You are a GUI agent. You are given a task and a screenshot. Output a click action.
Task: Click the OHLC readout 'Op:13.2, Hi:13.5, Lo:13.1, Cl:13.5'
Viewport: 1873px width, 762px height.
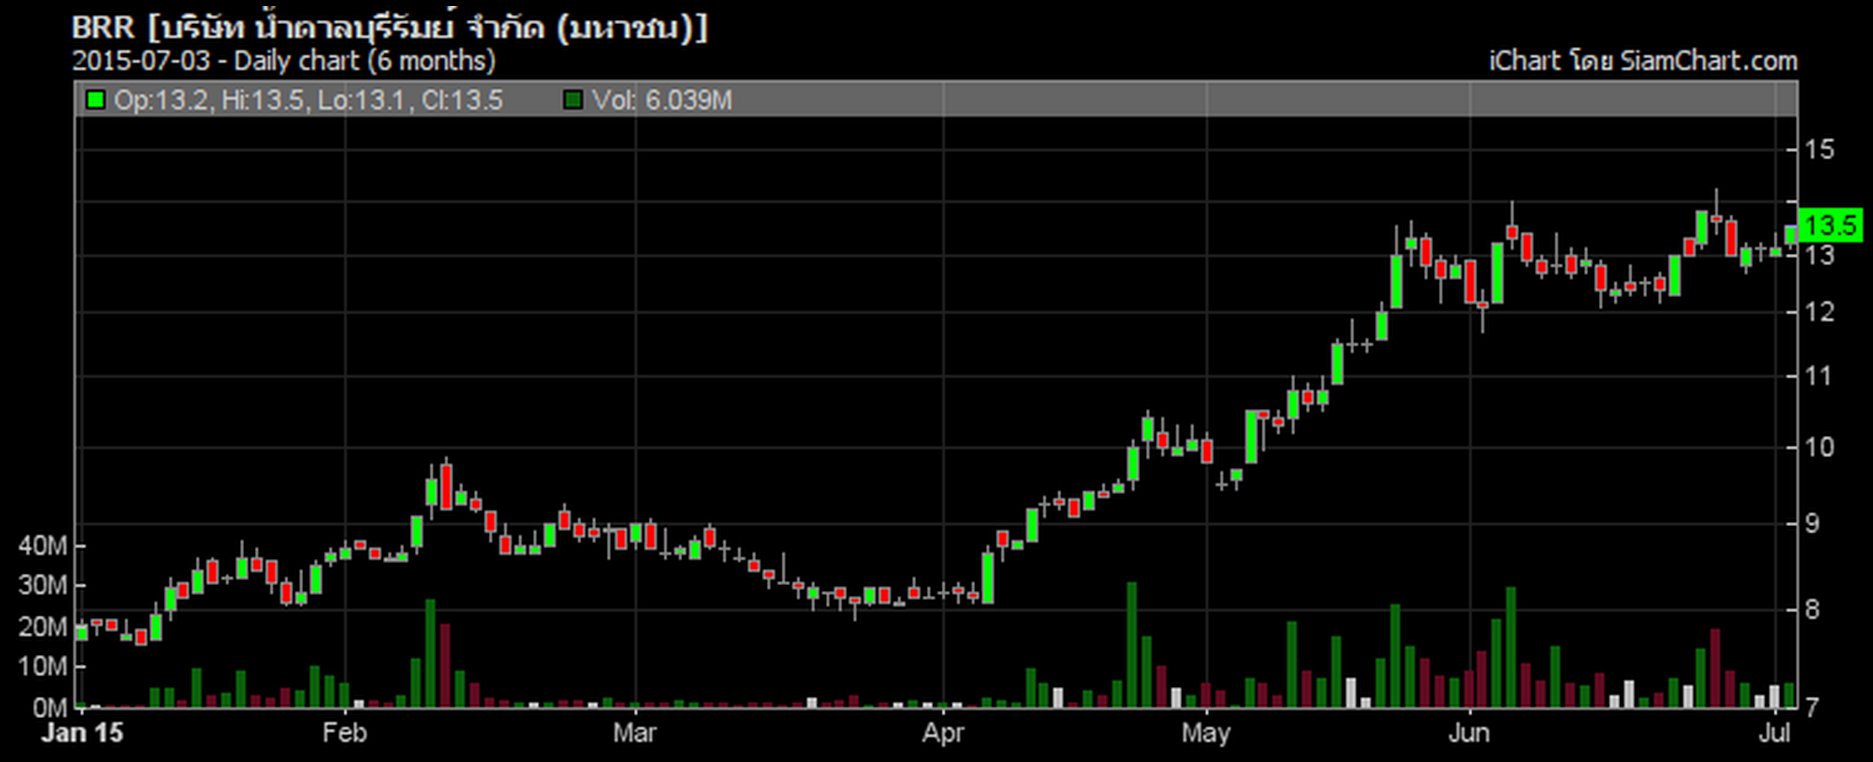click(308, 100)
